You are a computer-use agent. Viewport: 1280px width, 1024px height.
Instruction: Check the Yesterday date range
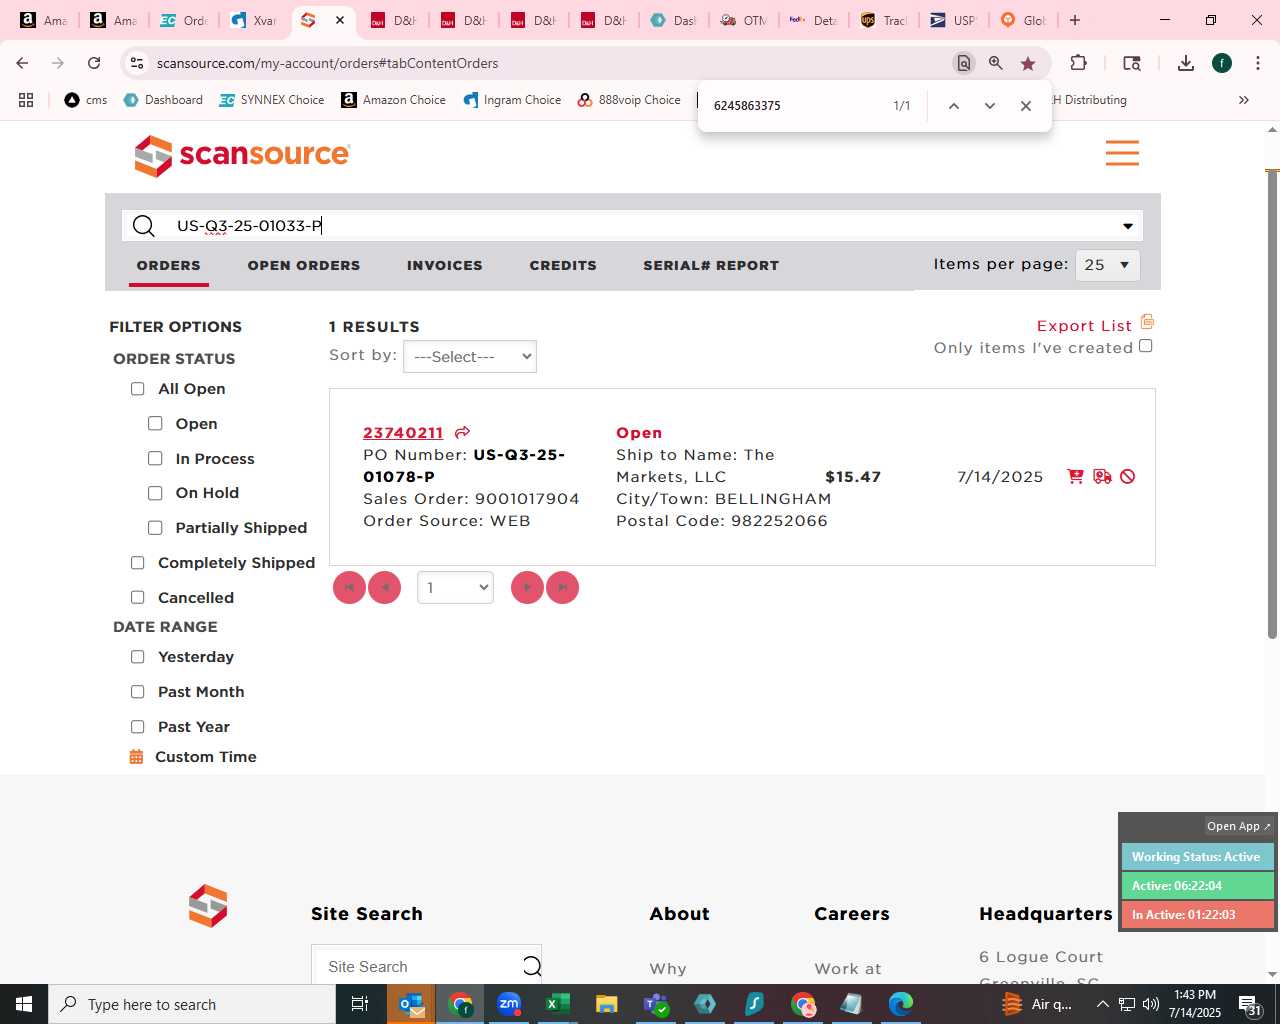point(138,657)
